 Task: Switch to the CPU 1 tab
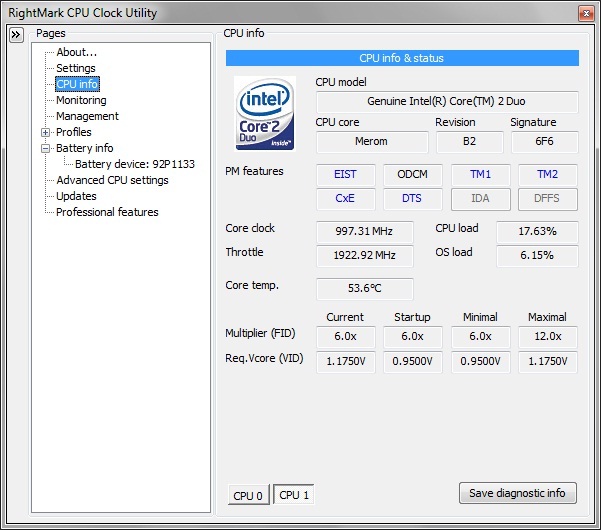[x=294, y=495]
